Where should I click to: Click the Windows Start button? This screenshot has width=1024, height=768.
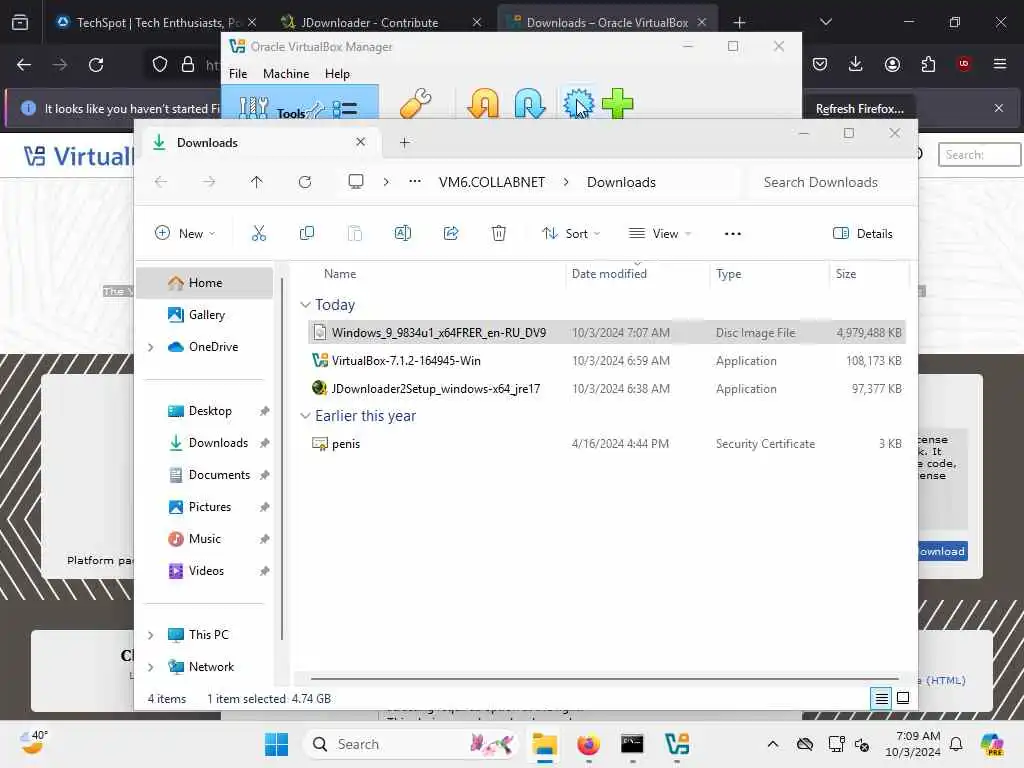(276, 744)
